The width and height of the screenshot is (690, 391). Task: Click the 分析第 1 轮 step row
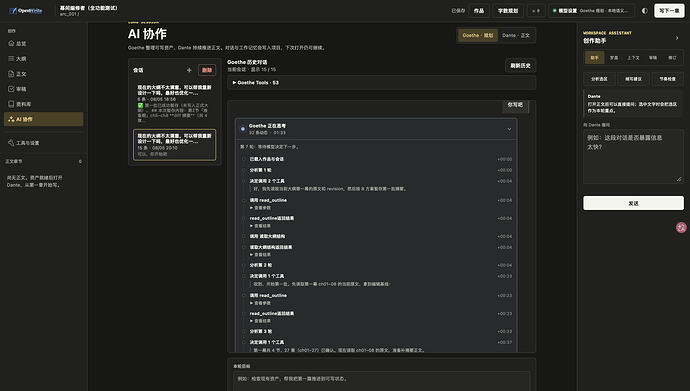(376, 170)
